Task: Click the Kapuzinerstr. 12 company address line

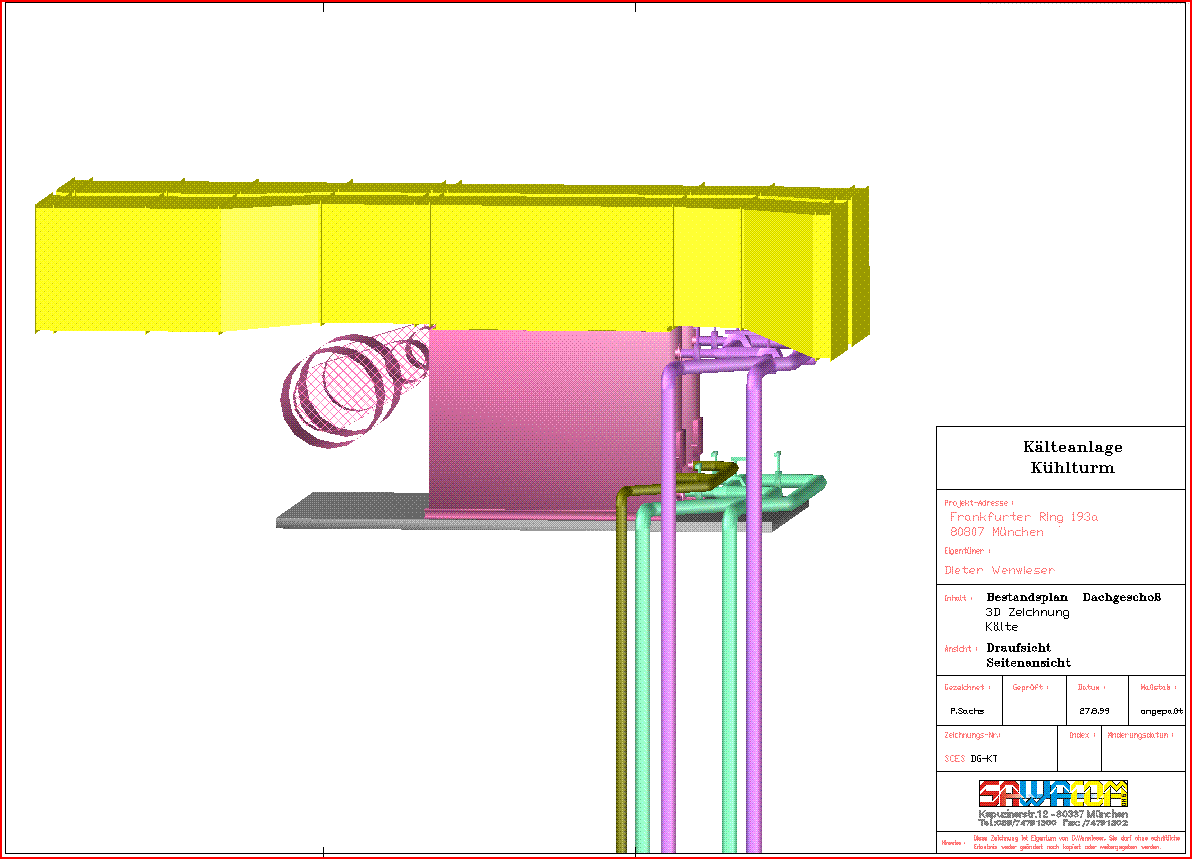Action: click(1053, 814)
